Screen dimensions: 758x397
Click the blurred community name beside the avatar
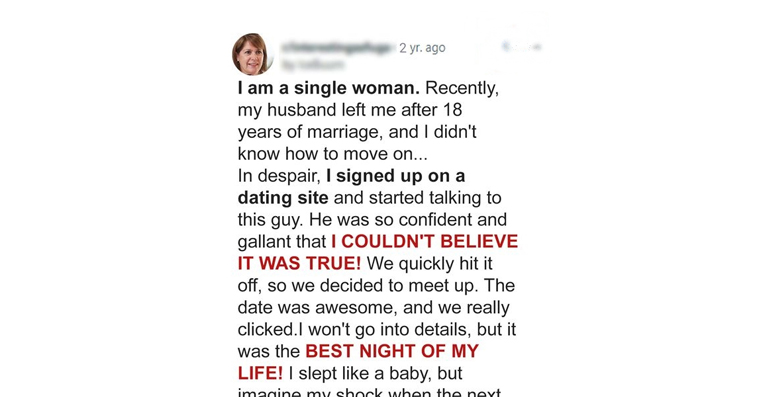[338, 47]
